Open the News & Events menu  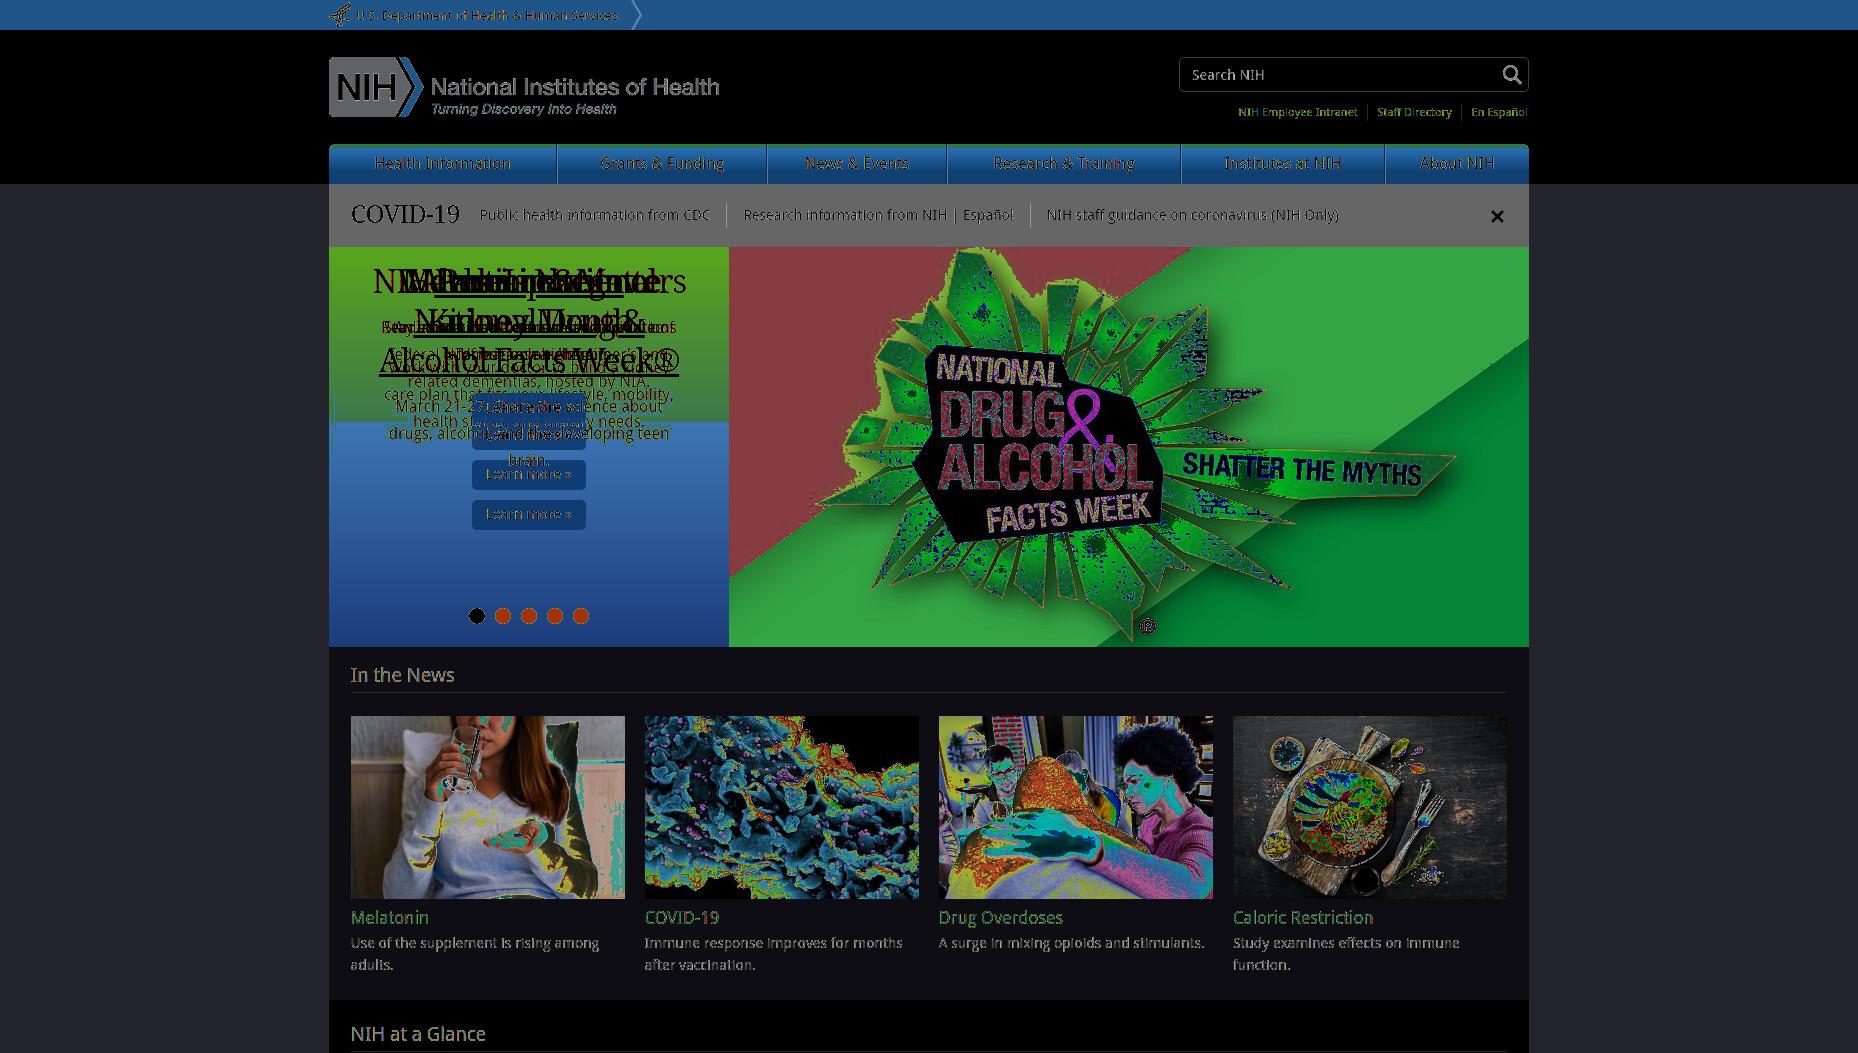857,164
